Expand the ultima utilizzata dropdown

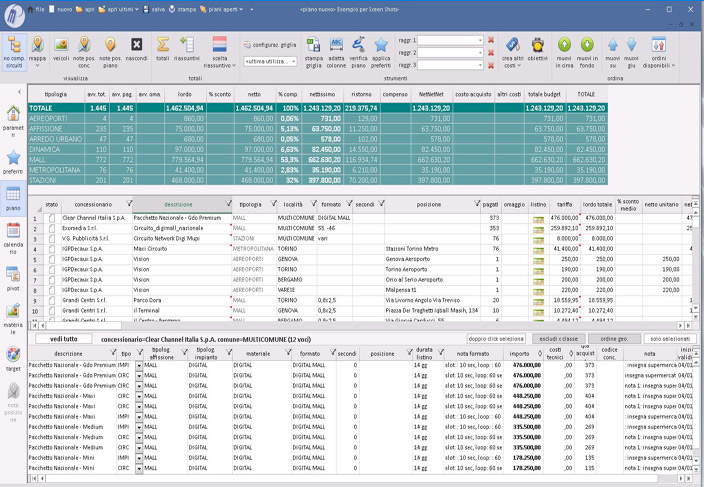click(293, 61)
